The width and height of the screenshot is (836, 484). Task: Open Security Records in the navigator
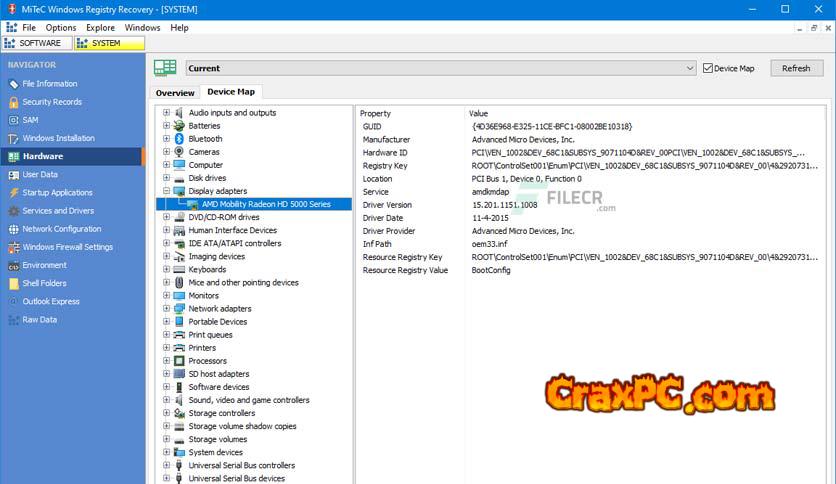tap(52, 102)
